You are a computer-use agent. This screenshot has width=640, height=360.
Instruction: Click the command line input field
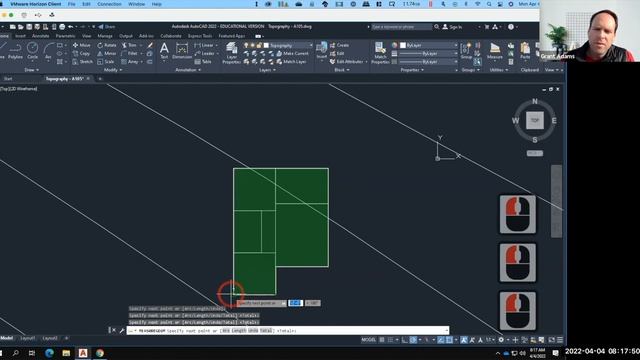(288, 330)
